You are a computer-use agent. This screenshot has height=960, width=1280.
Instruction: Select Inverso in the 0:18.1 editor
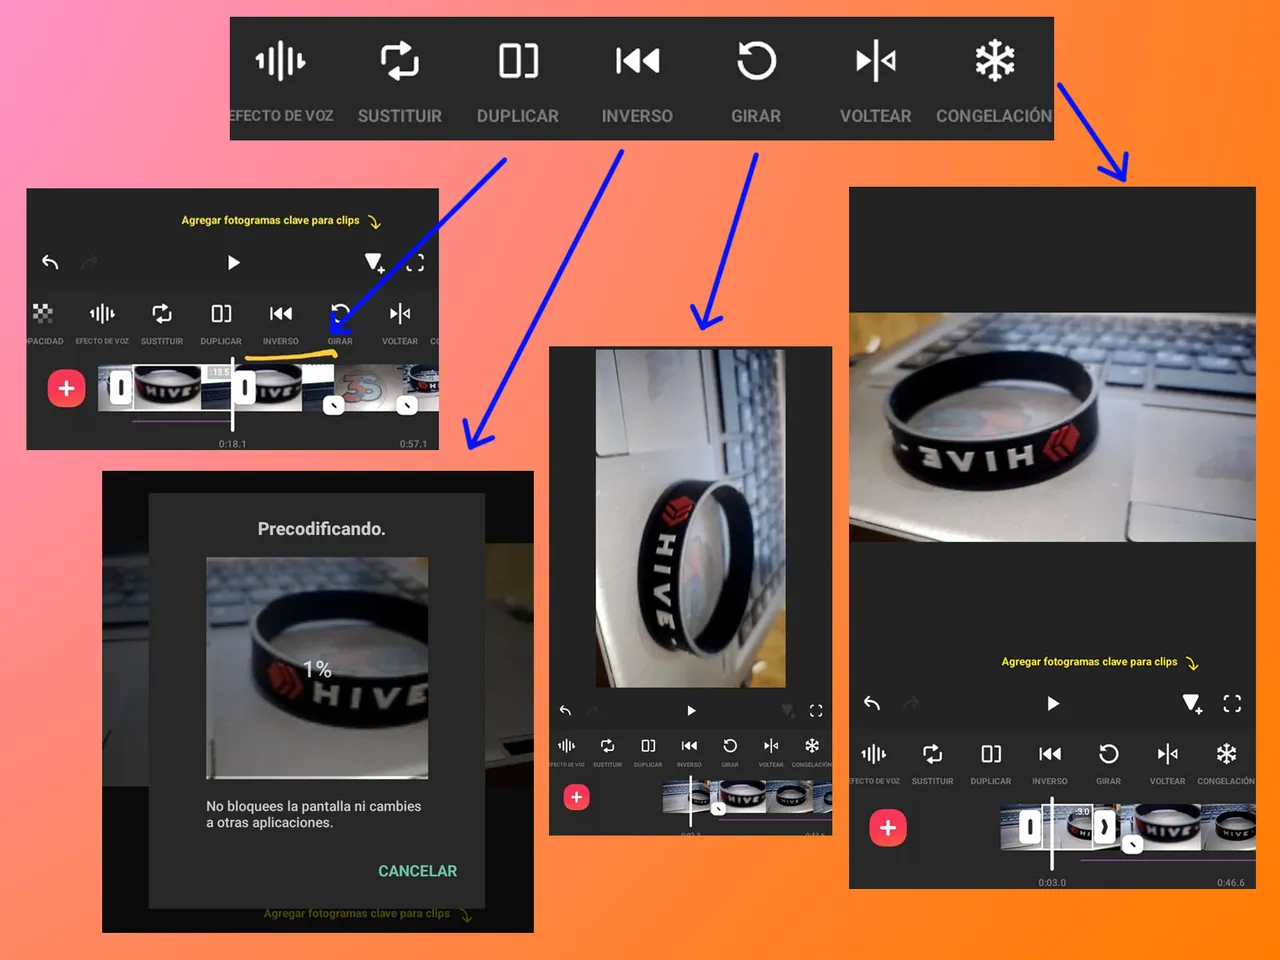click(281, 323)
